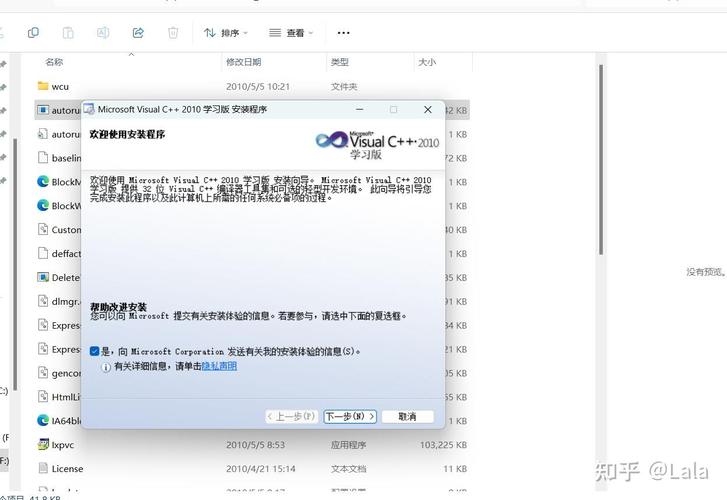
Task: Sort by the 类型 column header
Action: coord(339,62)
